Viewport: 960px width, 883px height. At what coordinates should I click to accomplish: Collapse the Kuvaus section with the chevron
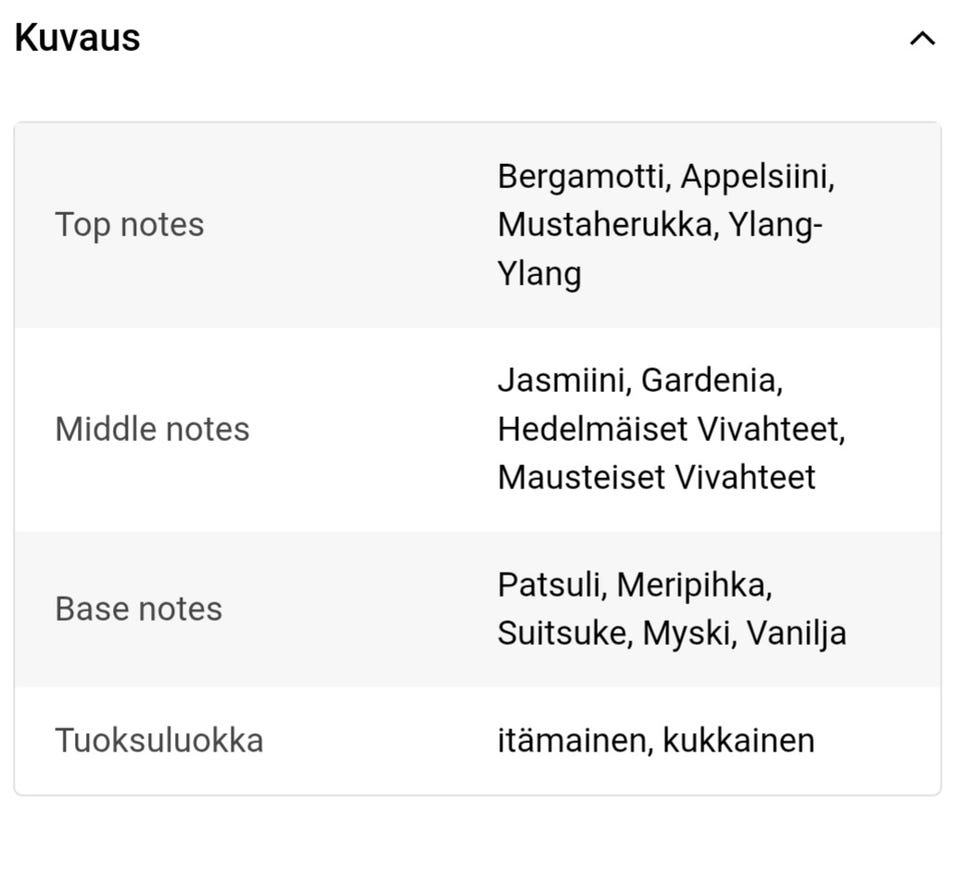(x=922, y=39)
